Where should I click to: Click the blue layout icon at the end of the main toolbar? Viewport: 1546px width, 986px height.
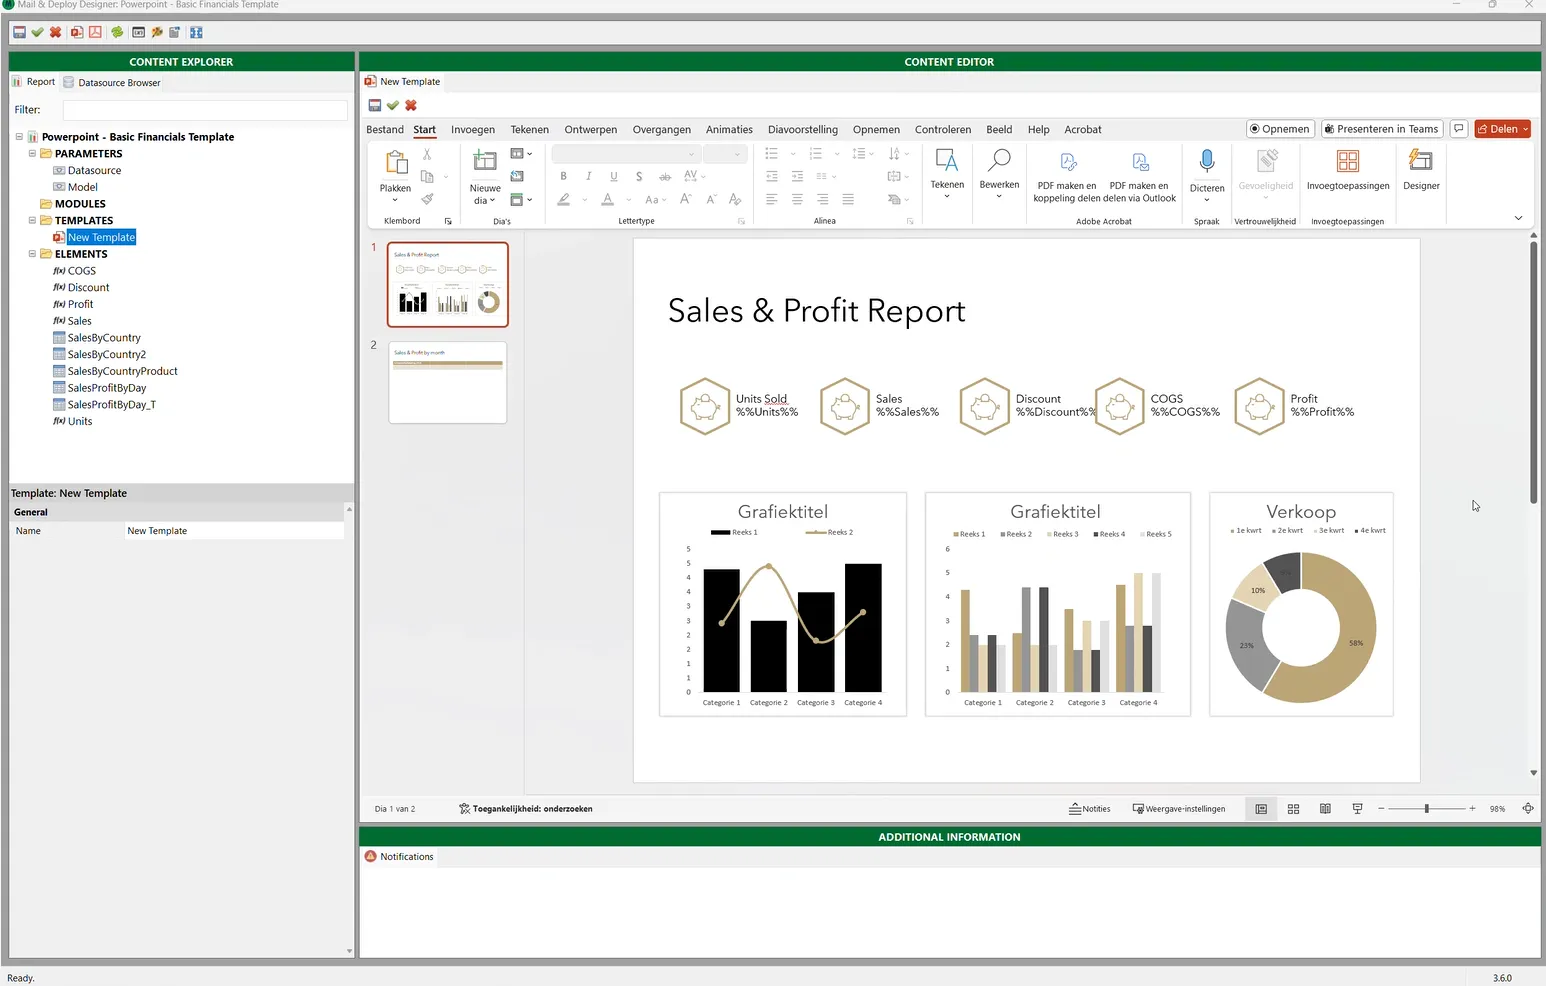[196, 32]
